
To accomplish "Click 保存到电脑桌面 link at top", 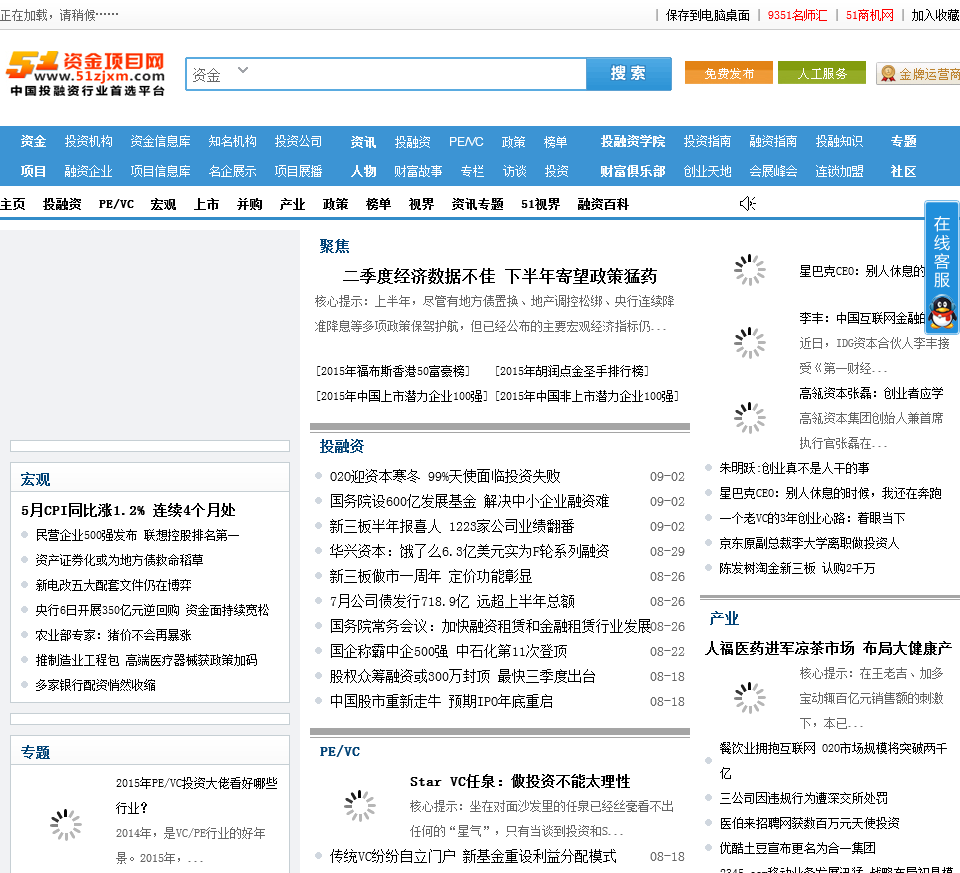I will point(707,15).
